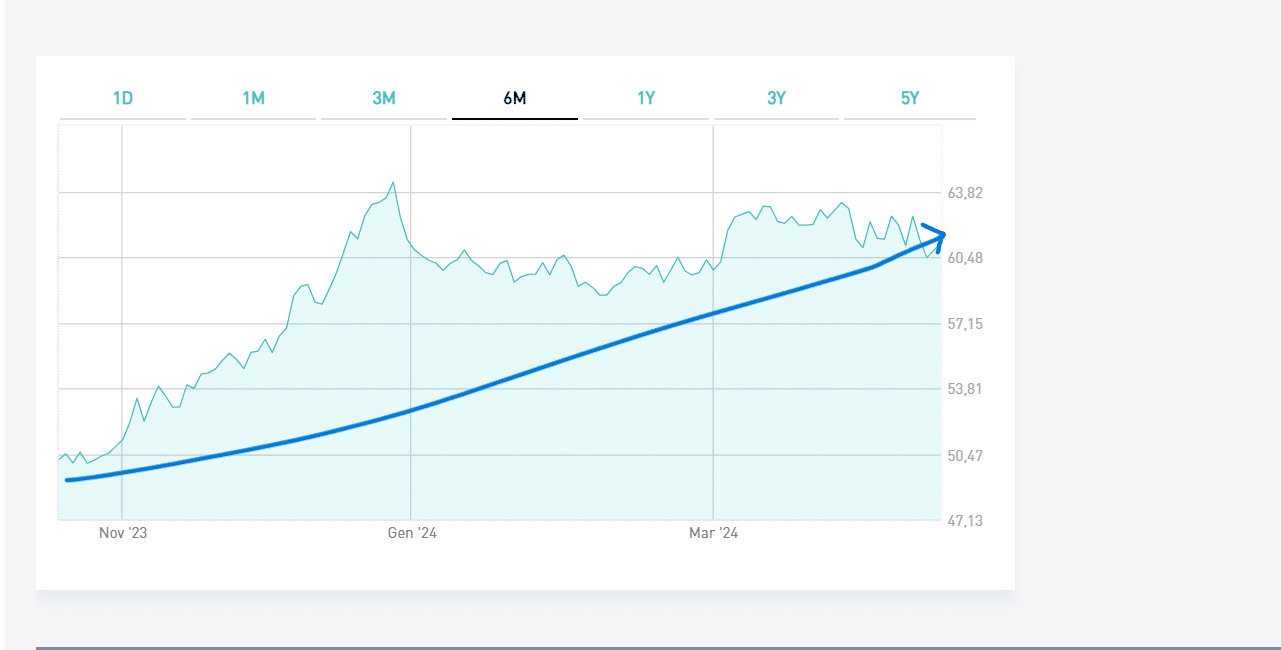Viewport: 1281px width, 650px height.
Task: Click the 60,48 y-axis value
Action: (x=965, y=258)
